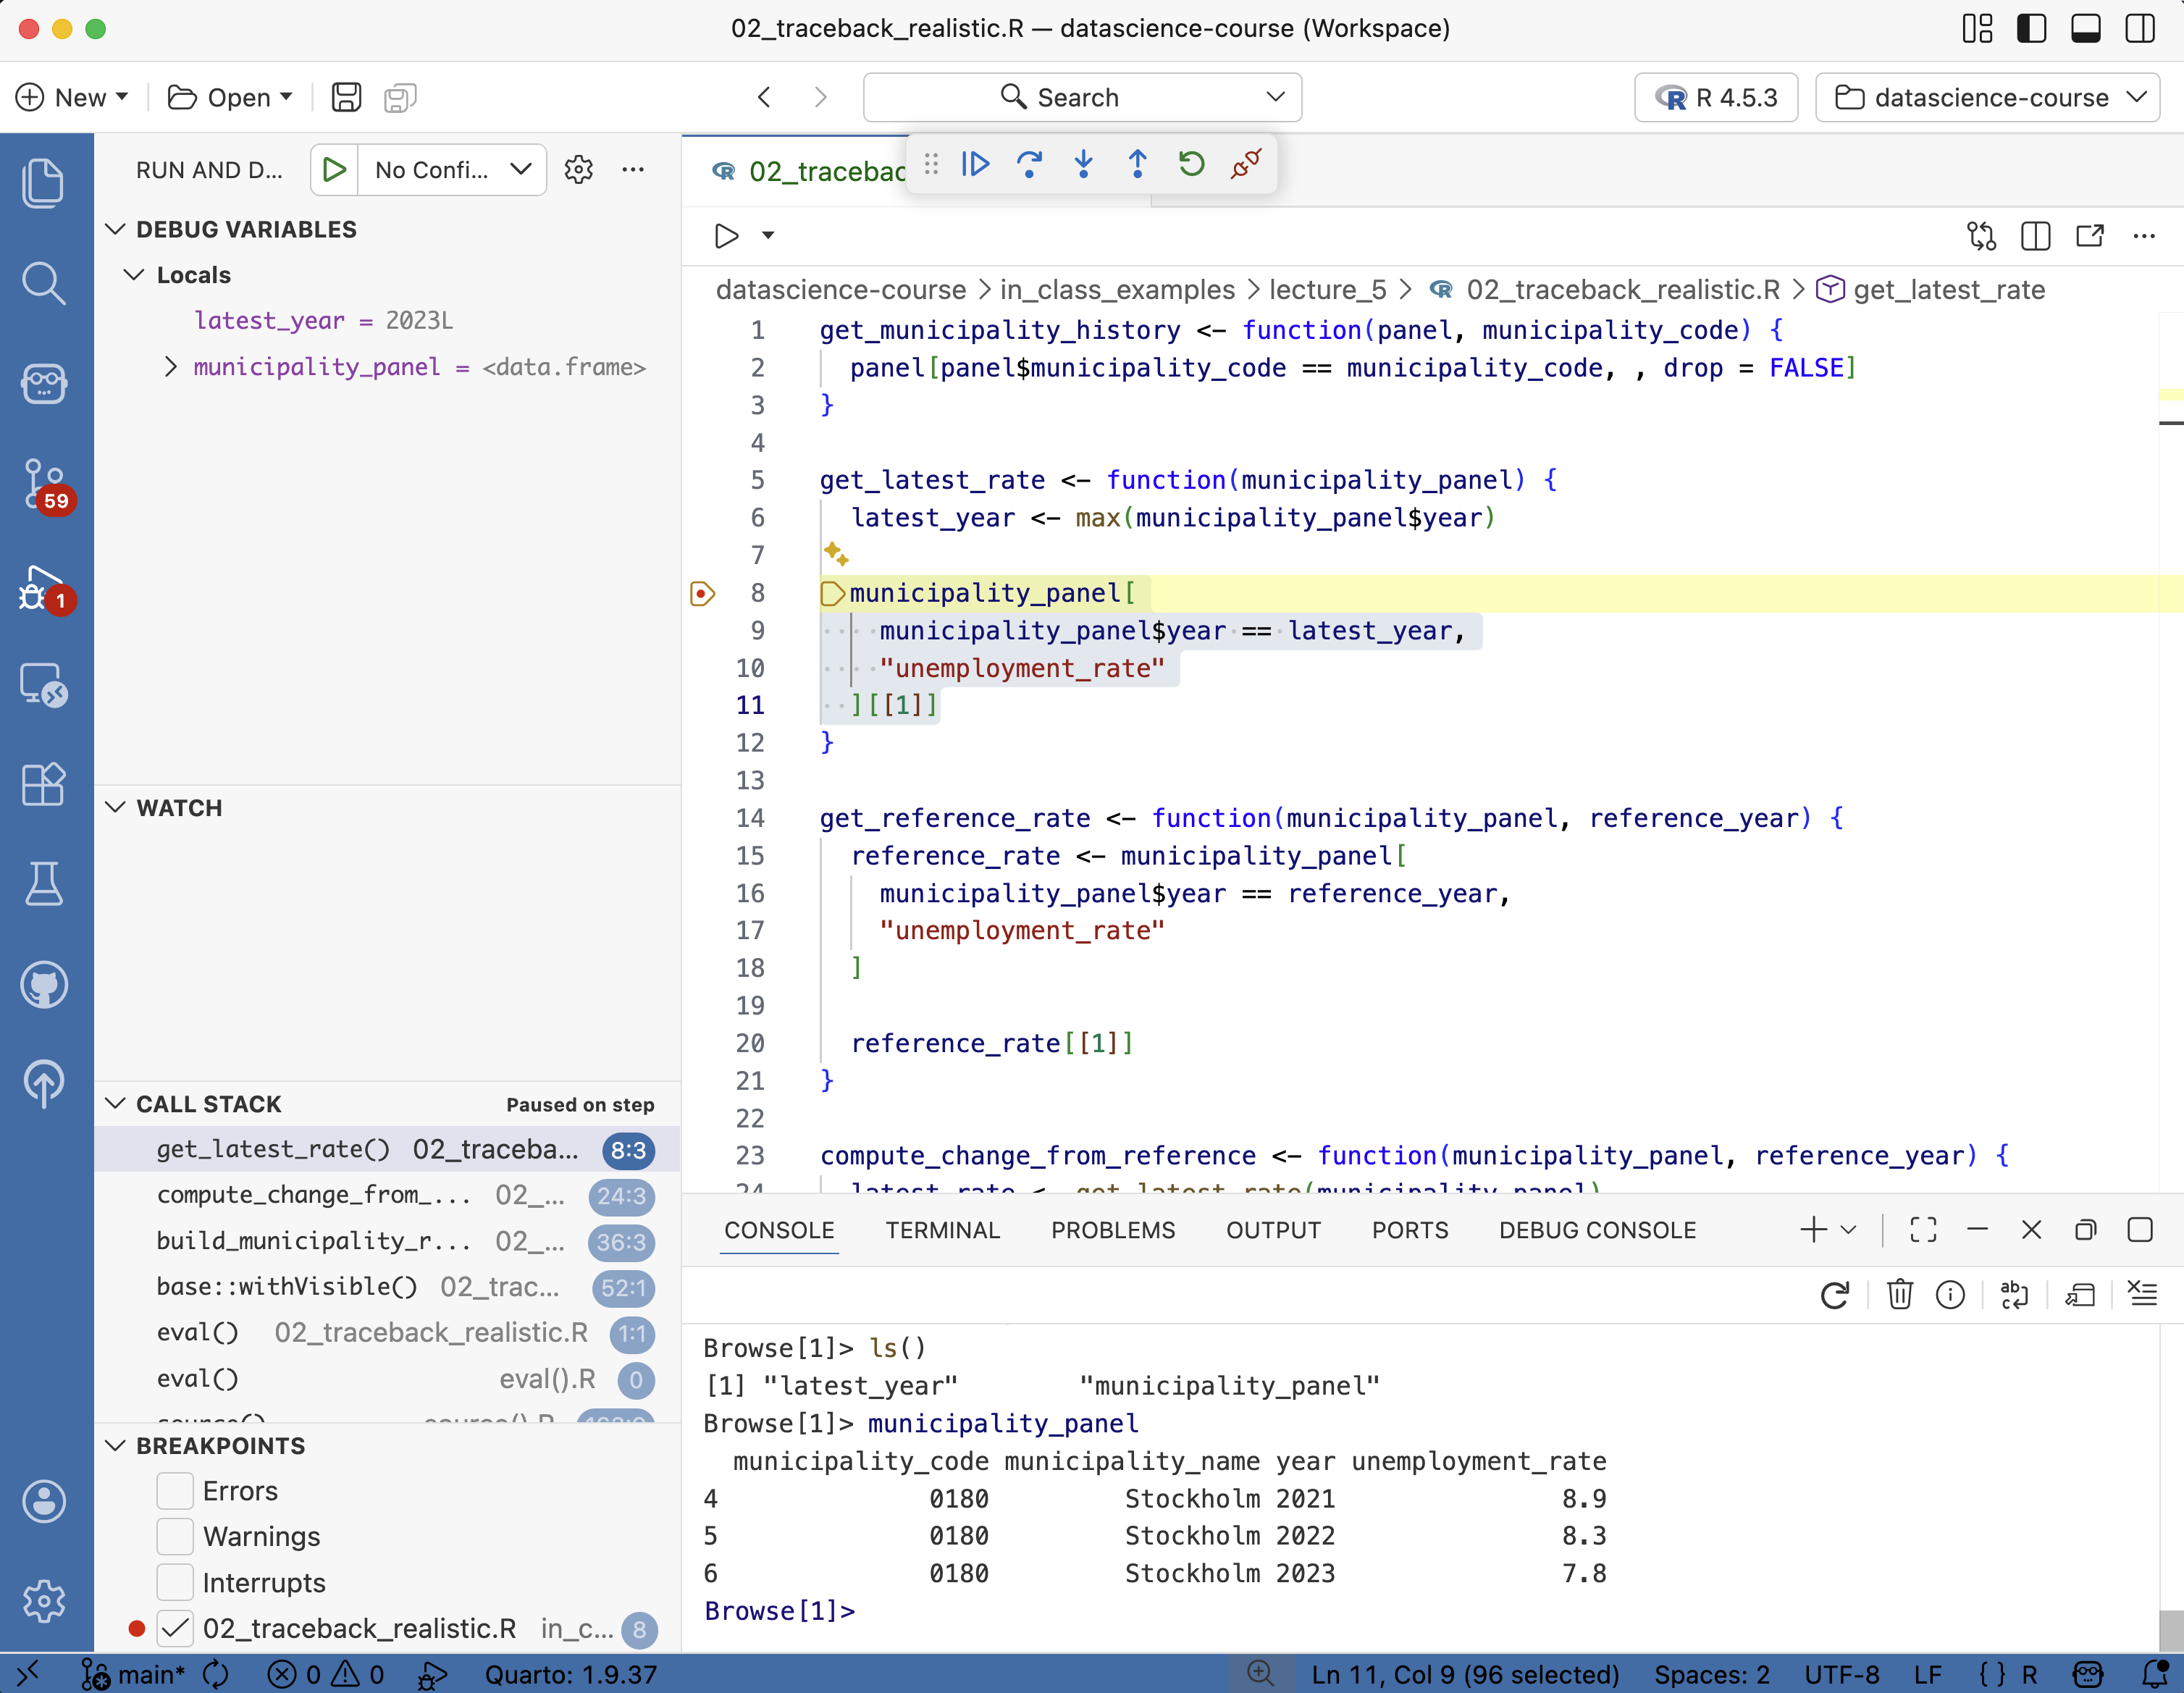
Task: Enable the Warnings breakpoint checkbox
Action: click(x=175, y=1536)
